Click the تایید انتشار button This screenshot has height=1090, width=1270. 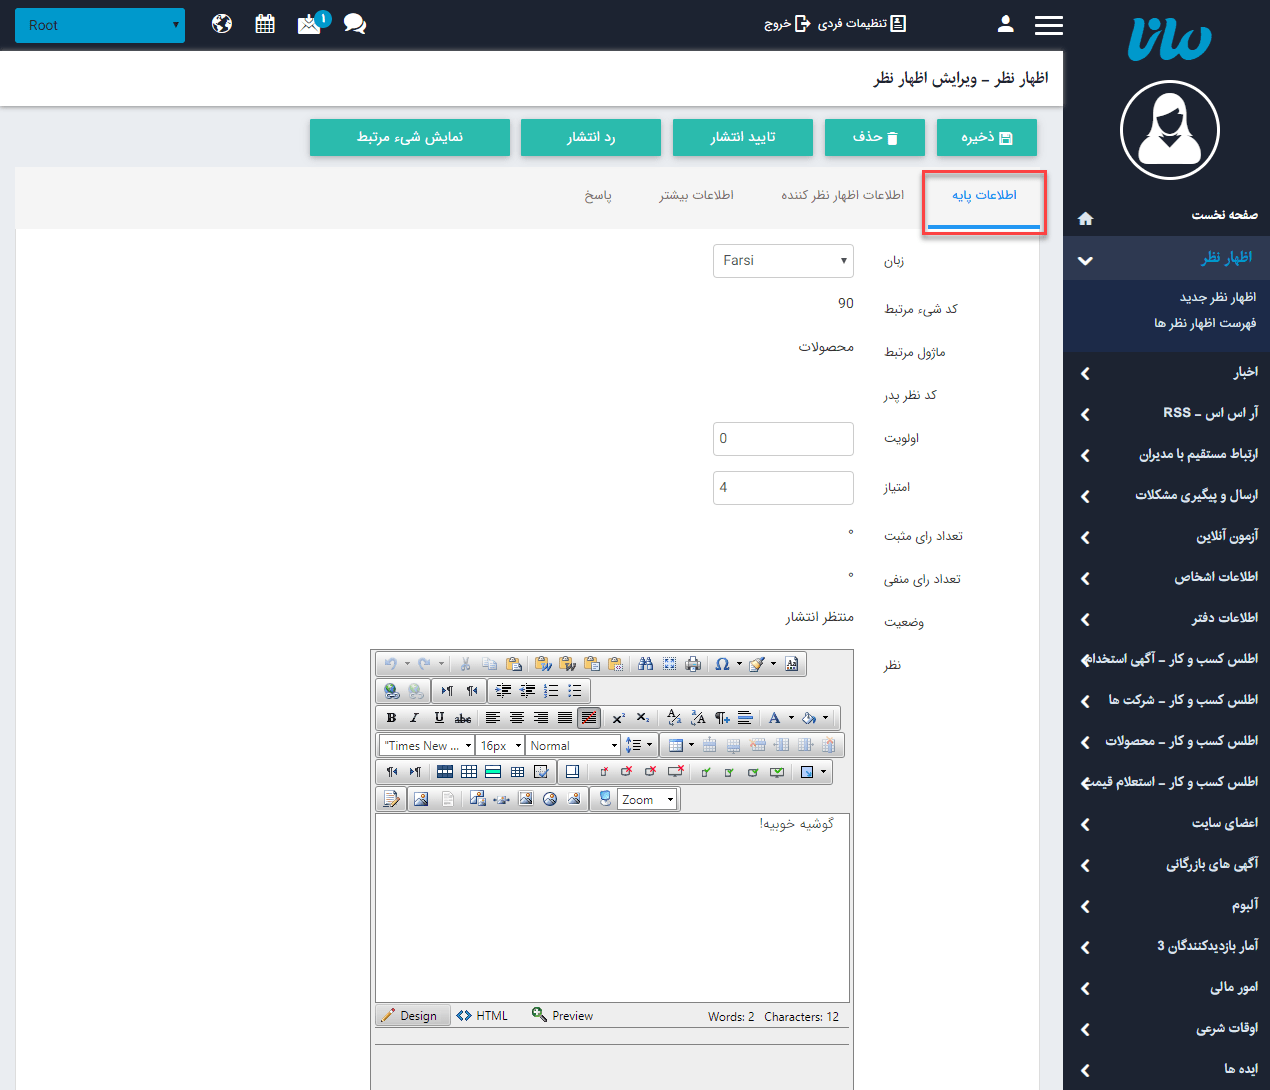pyautogui.click(x=742, y=137)
